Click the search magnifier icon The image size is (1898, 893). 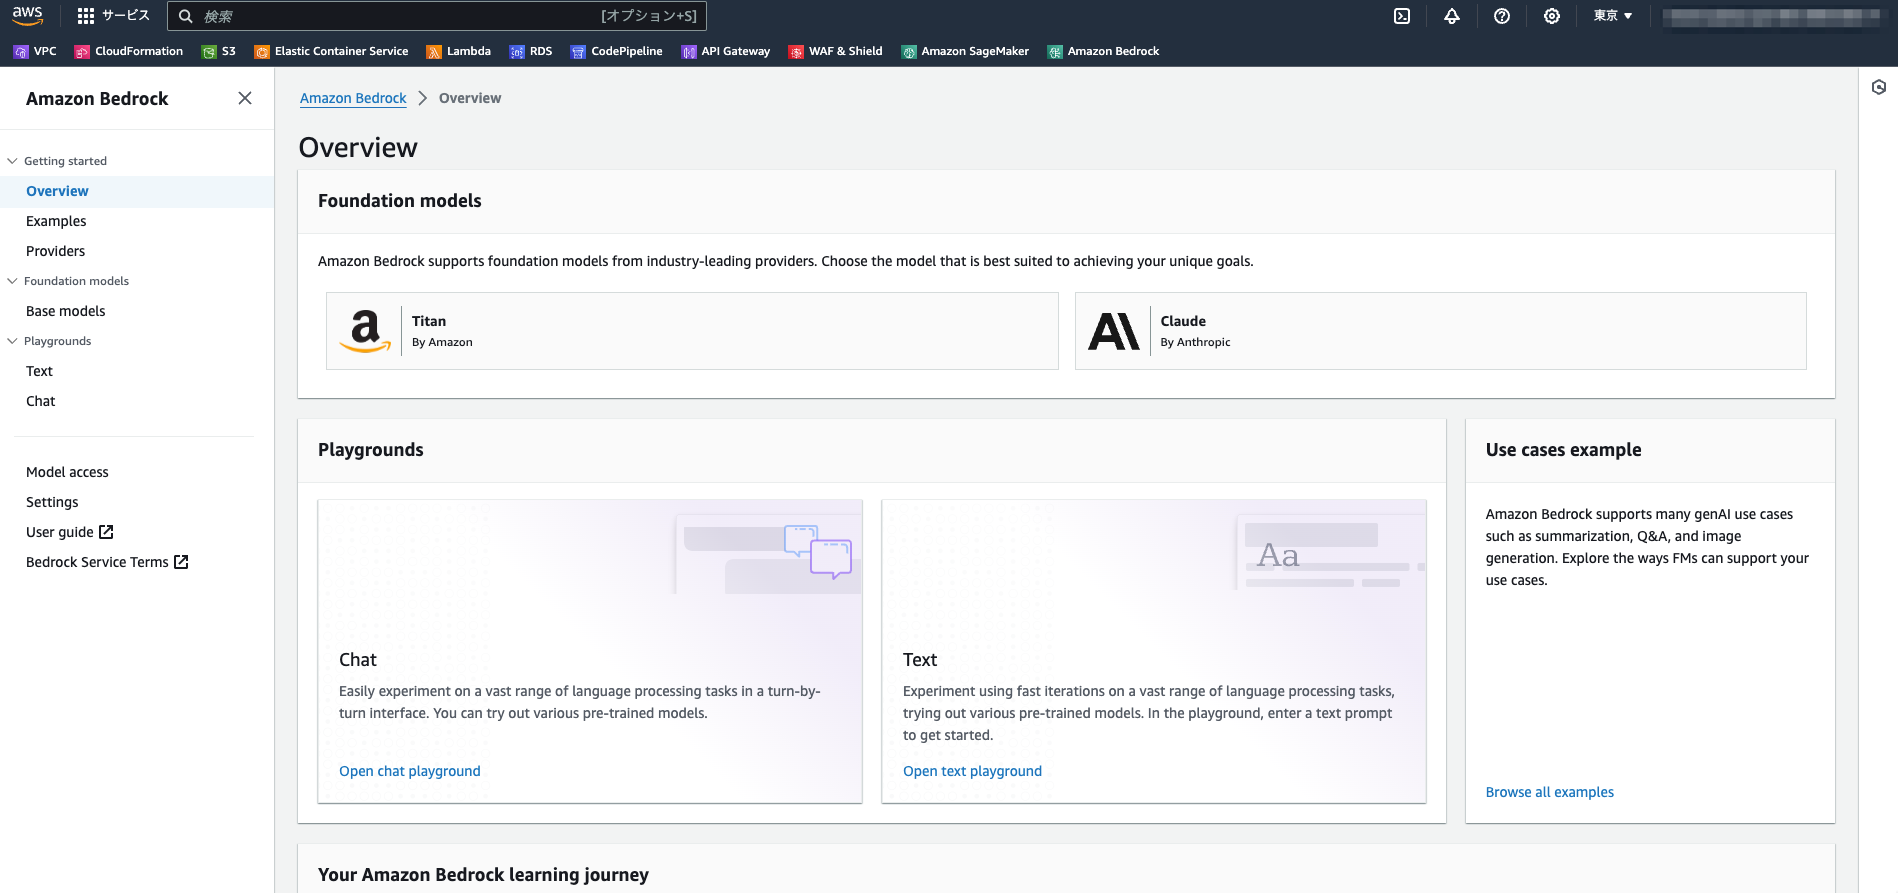186,16
